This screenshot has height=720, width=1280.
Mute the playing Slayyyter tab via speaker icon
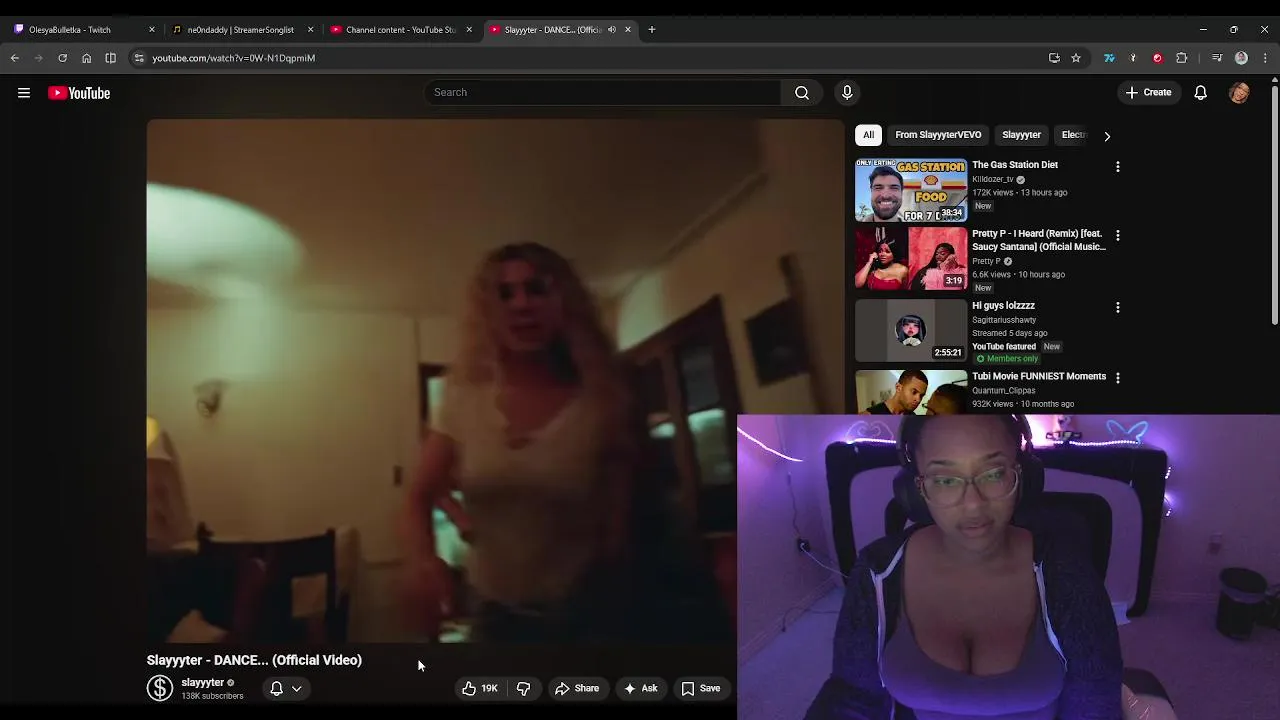tap(611, 30)
